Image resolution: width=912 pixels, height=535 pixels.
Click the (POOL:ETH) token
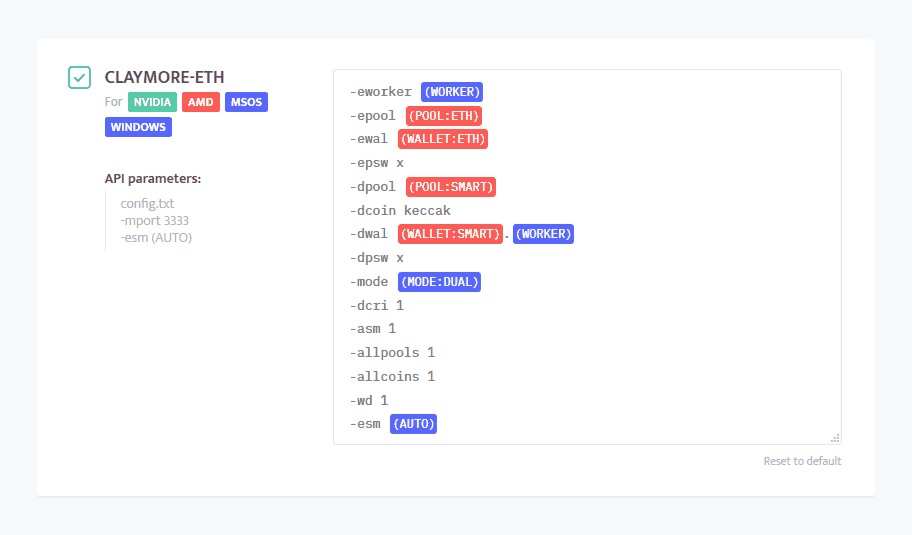click(444, 116)
